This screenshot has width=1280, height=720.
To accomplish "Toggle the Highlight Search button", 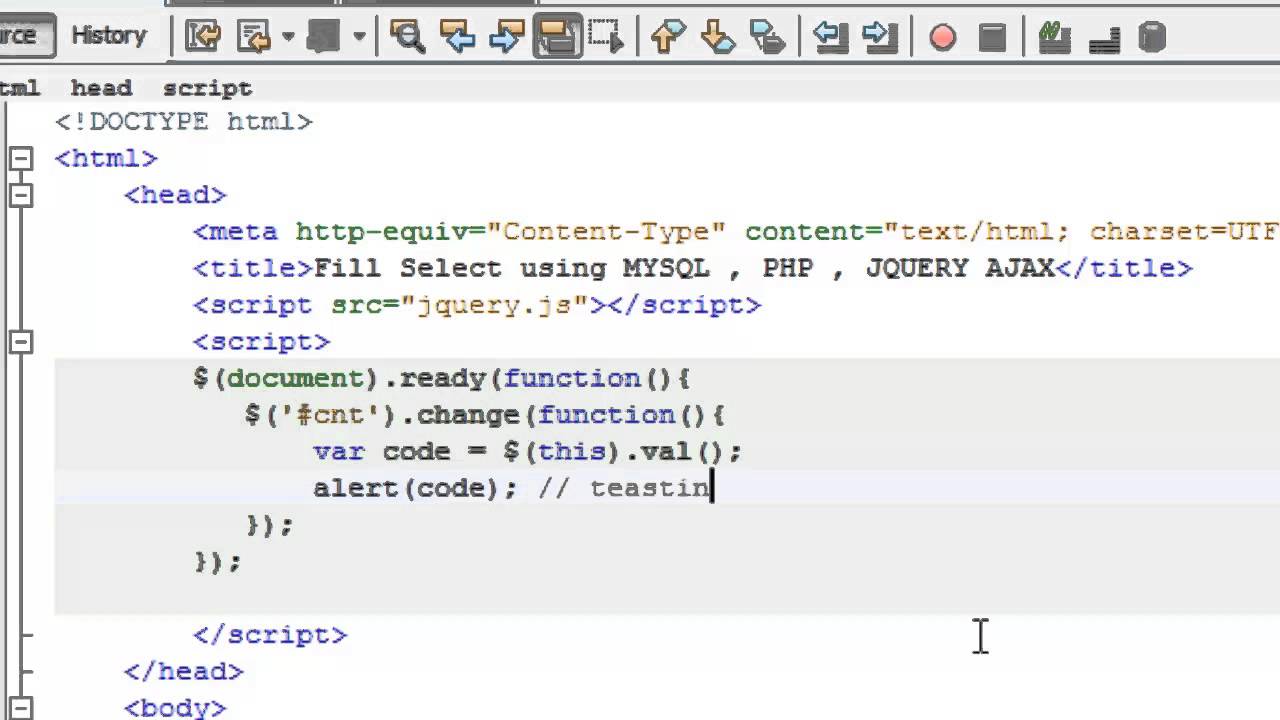I will coord(558,37).
